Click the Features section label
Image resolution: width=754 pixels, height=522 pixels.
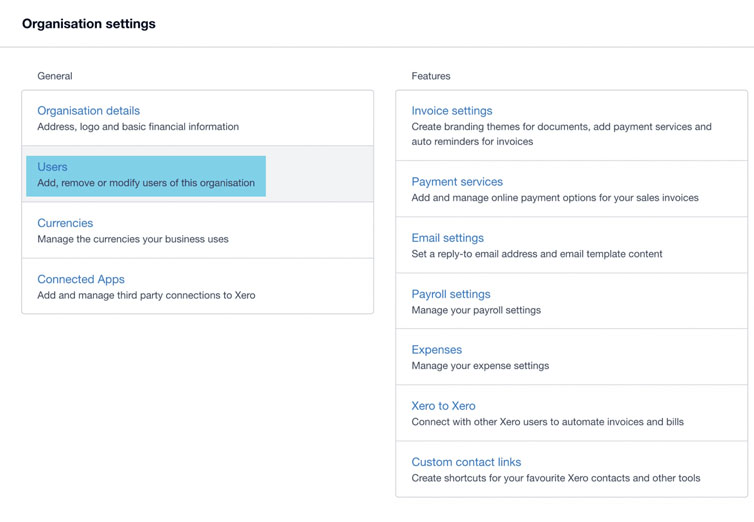[431, 76]
